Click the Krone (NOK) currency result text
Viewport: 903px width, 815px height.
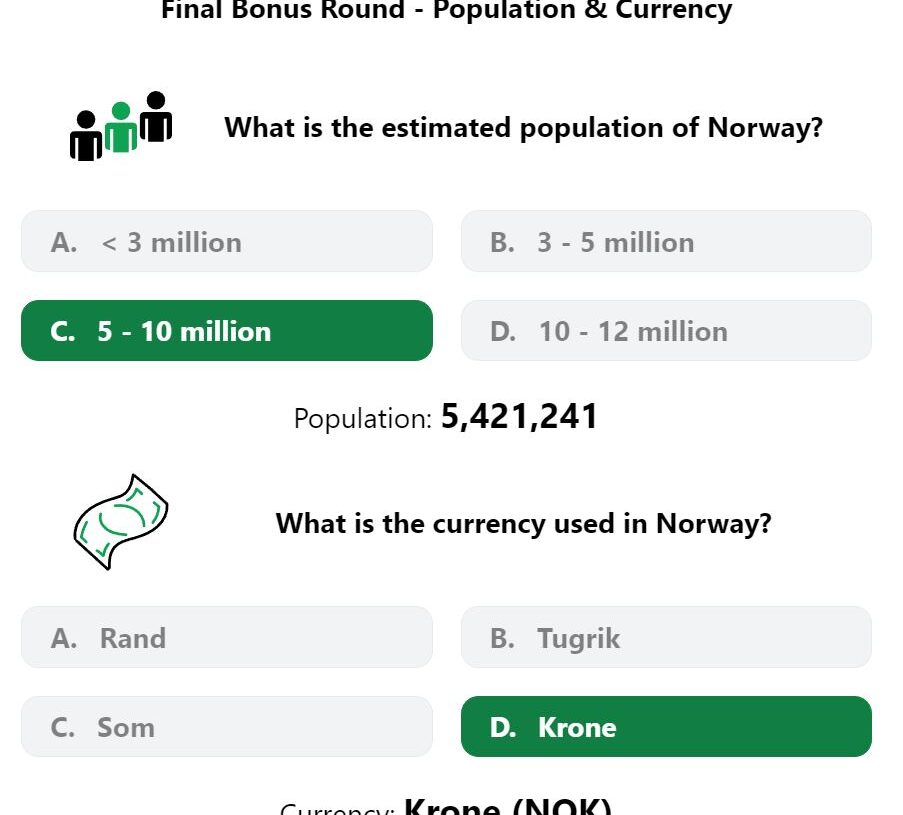pyautogui.click(x=508, y=805)
